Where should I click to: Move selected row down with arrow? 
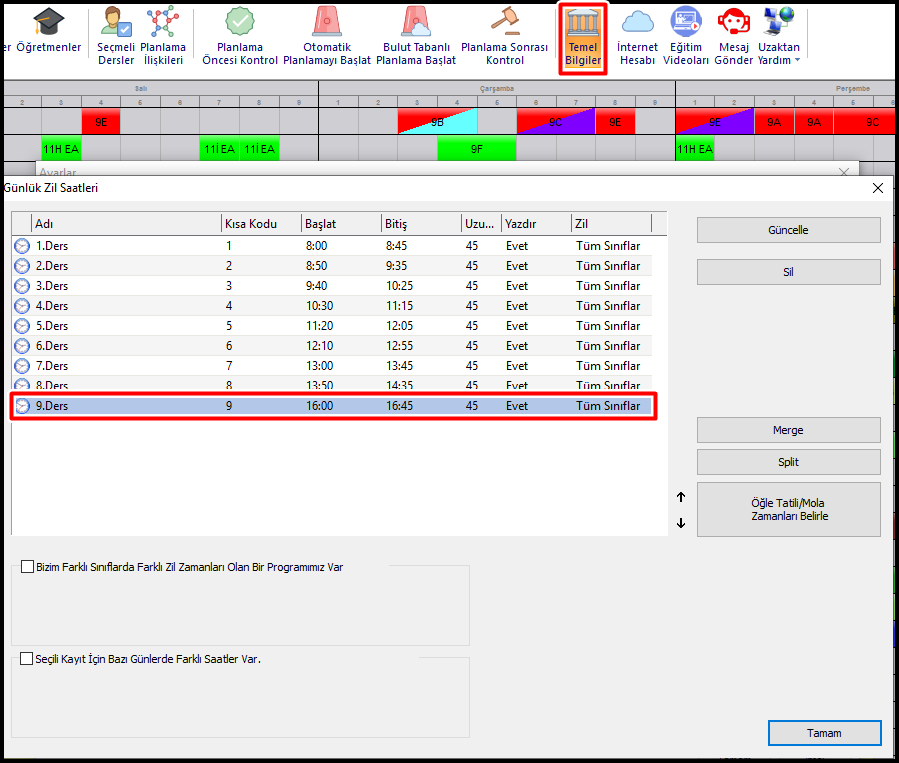(x=681, y=523)
